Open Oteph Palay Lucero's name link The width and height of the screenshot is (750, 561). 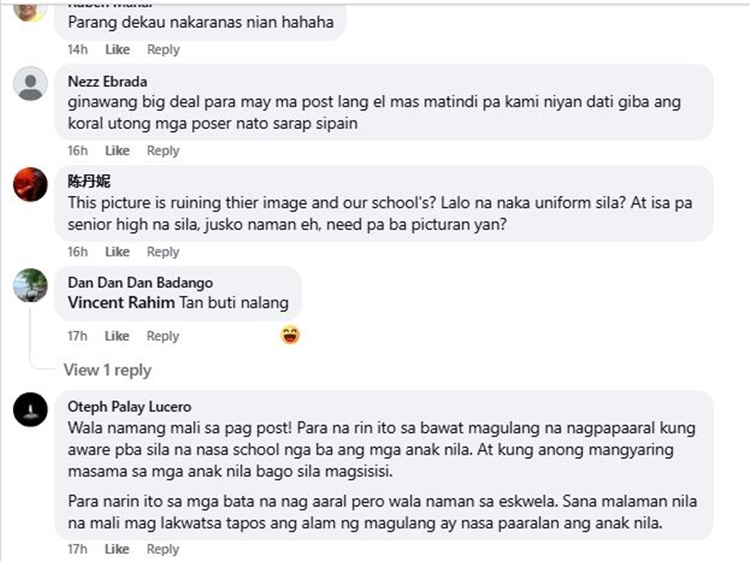(x=130, y=407)
